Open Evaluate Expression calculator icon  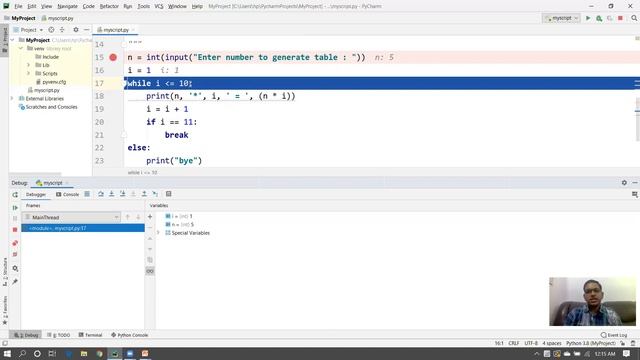tap(168, 194)
